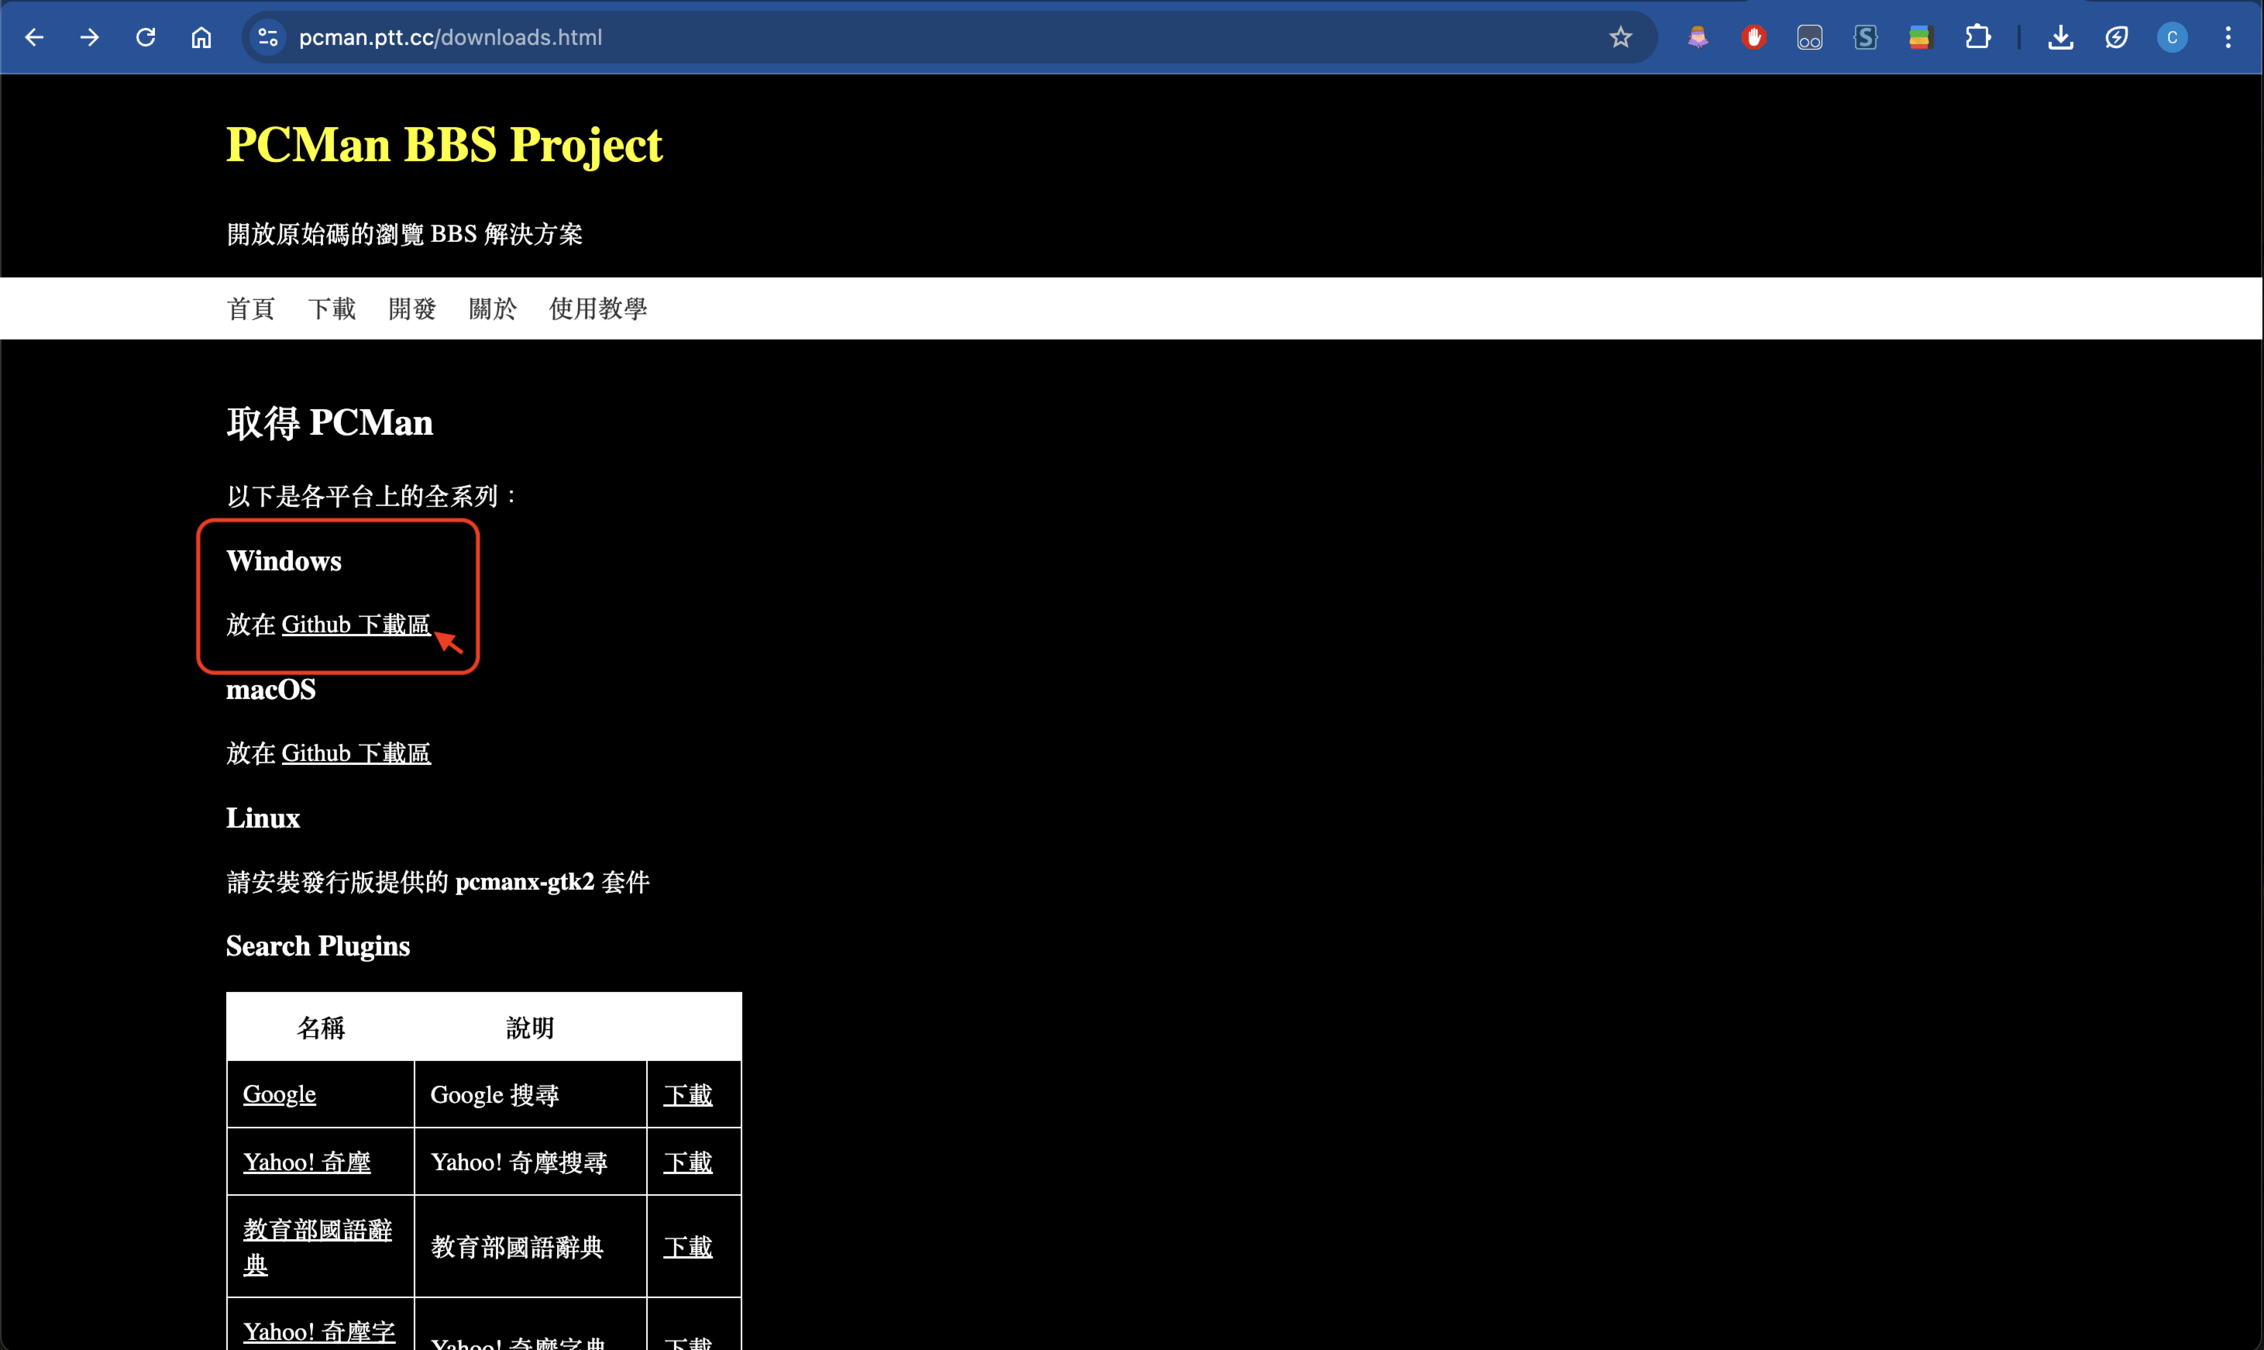
Task: Click the browser forward arrow
Action: pos(90,37)
